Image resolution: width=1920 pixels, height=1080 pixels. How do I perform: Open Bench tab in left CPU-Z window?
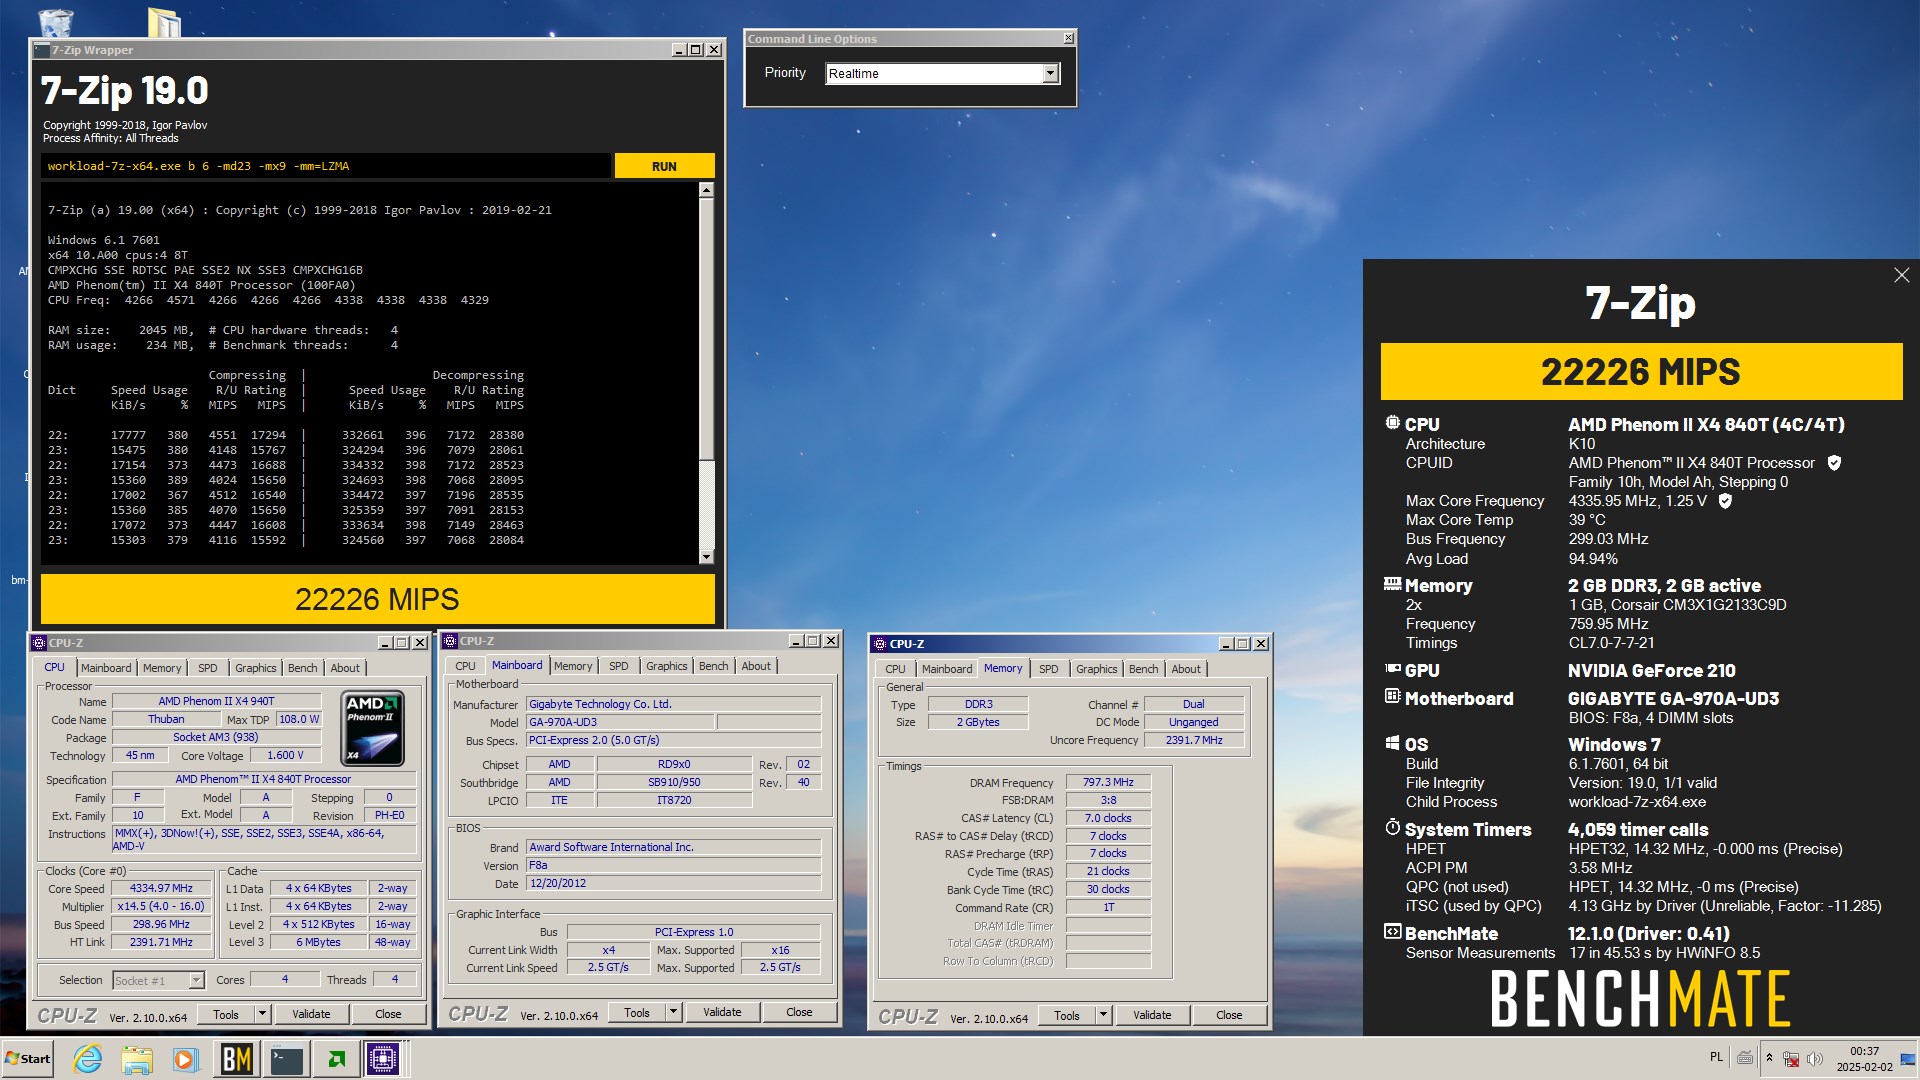point(302,668)
